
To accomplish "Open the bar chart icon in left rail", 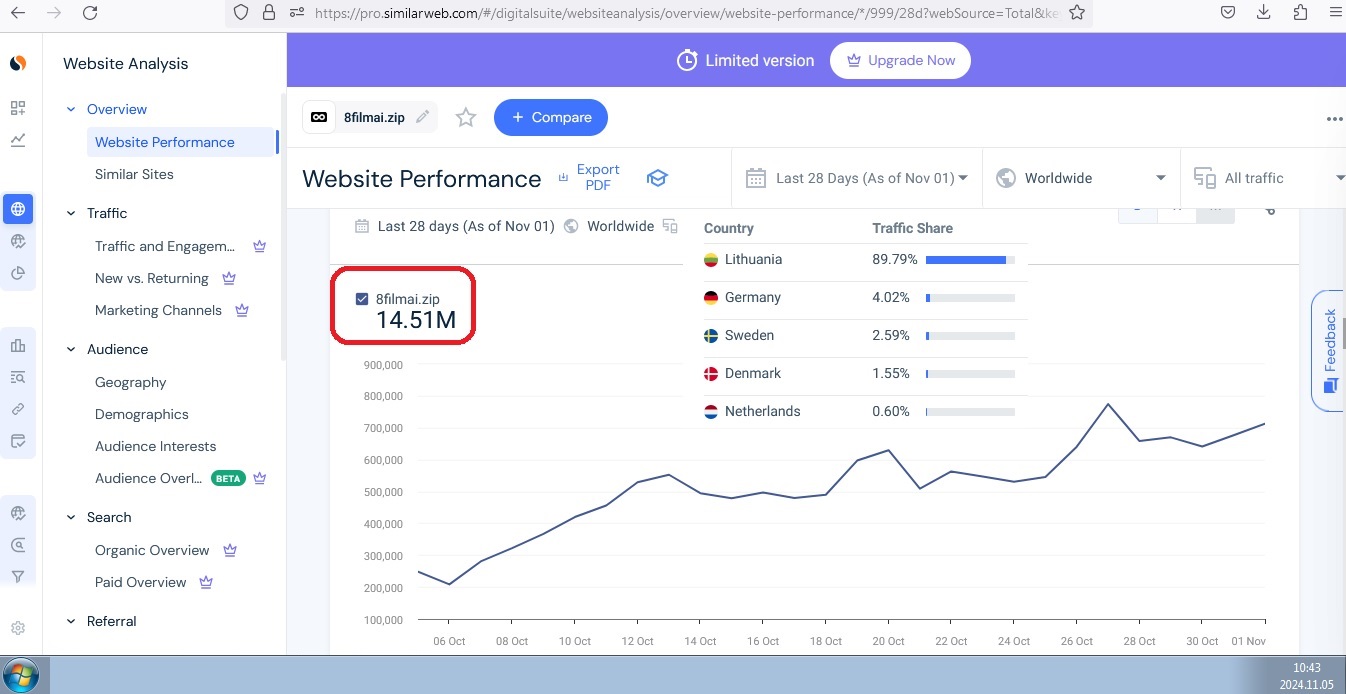I will point(18,346).
